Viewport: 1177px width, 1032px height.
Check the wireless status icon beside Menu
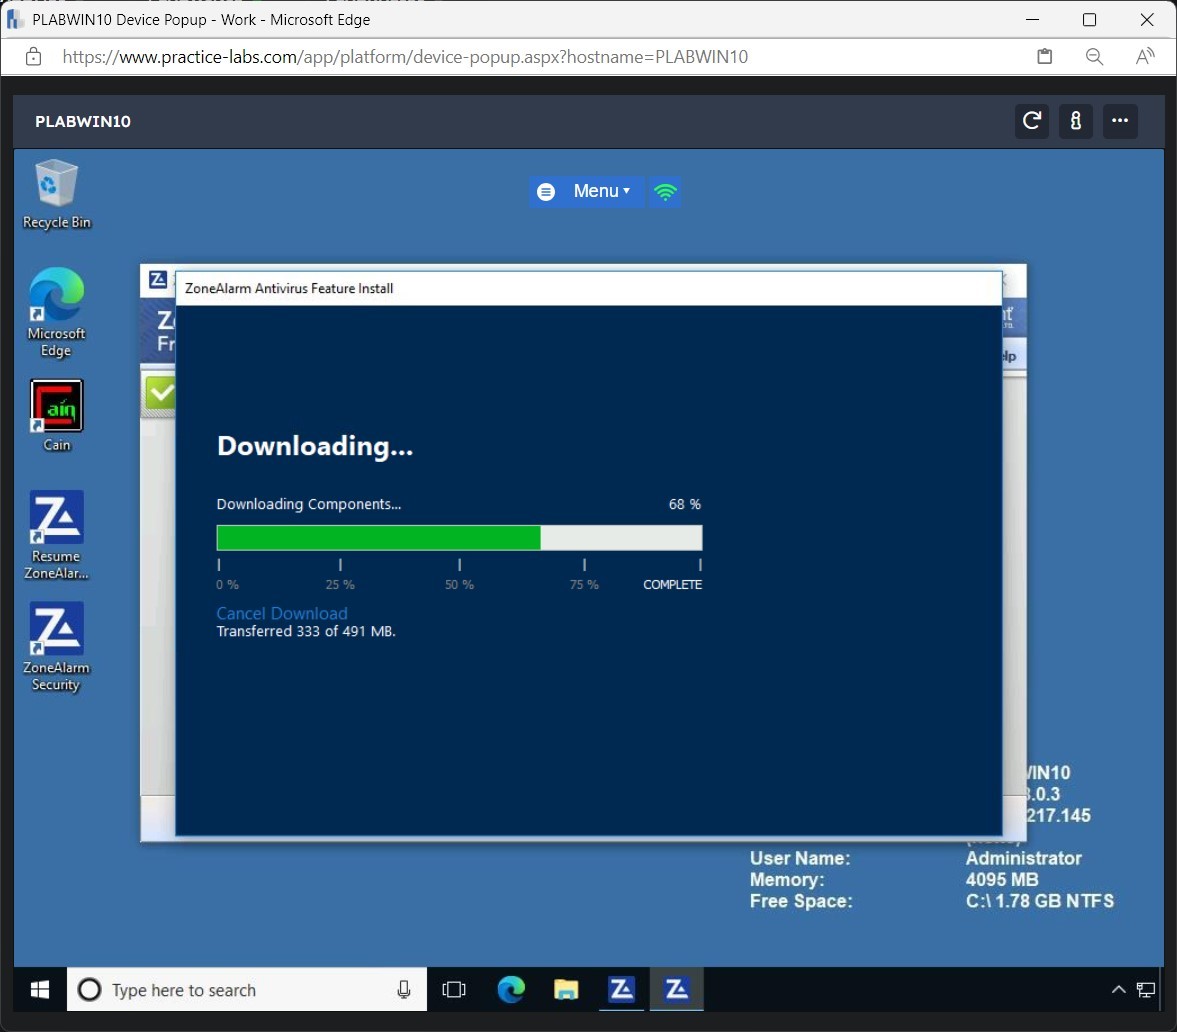tap(665, 191)
